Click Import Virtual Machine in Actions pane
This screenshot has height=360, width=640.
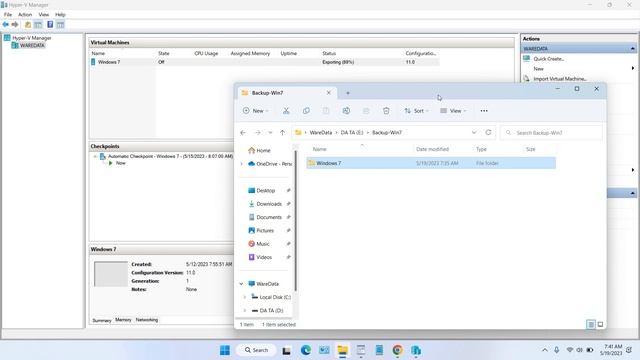pos(560,79)
